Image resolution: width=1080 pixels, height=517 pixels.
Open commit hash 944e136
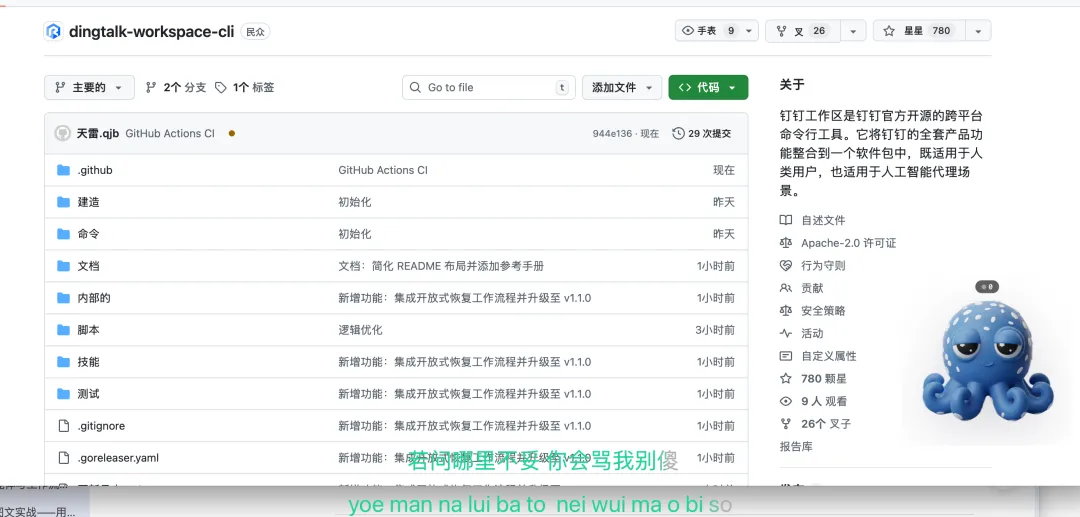pyautogui.click(x=612, y=134)
